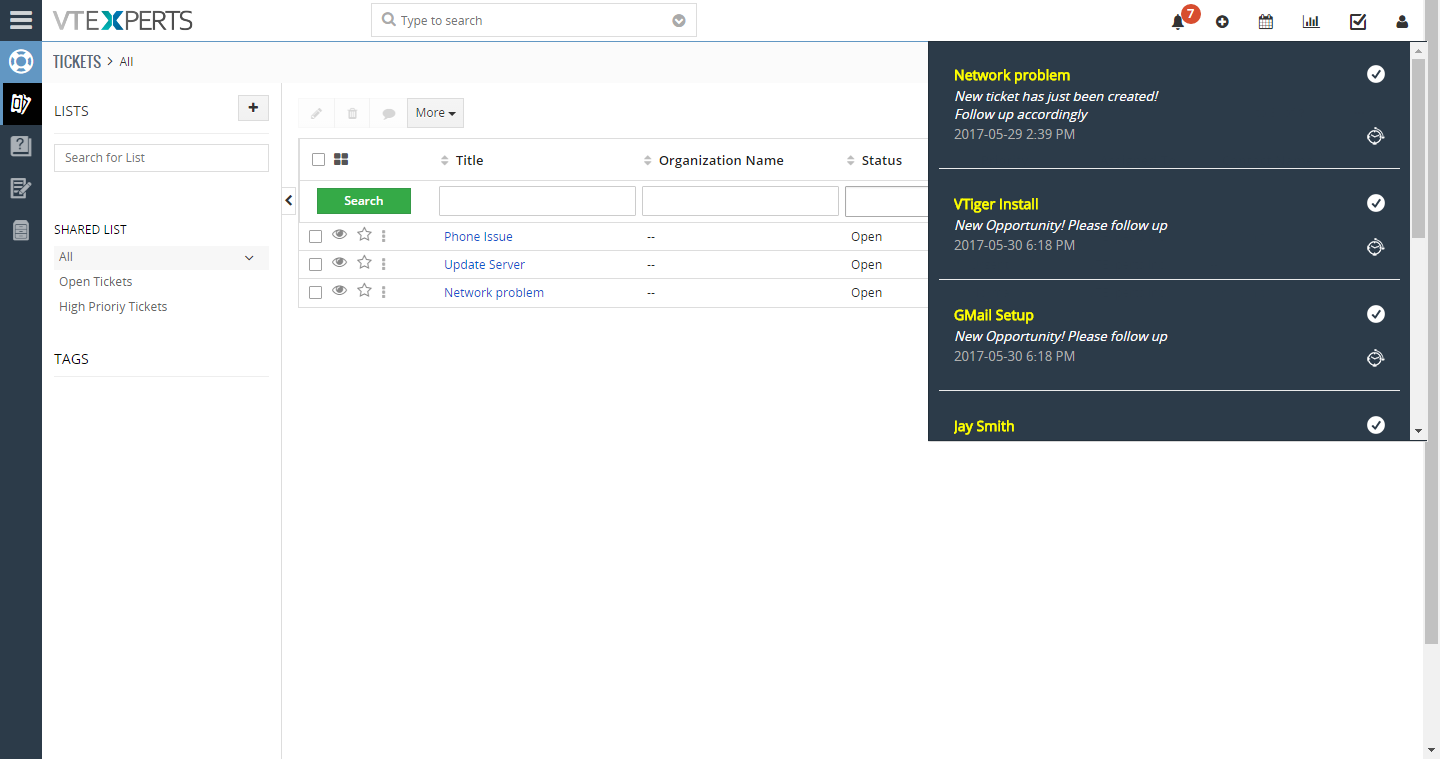Focus the Title column filter field
The height and width of the screenshot is (759, 1440).
pyautogui.click(x=537, y=201)
